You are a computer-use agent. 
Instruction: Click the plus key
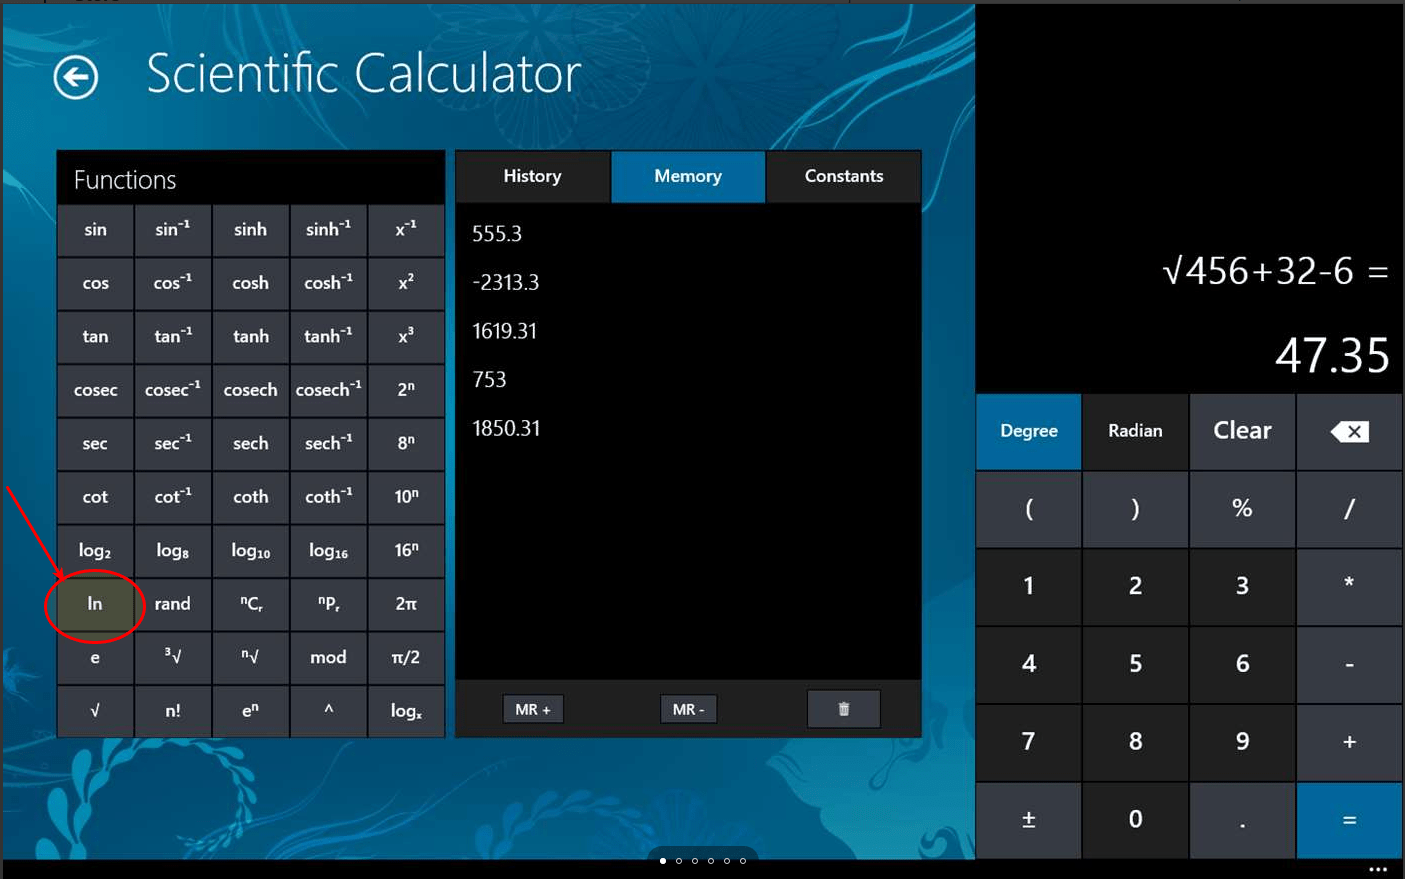[1349, 741]
